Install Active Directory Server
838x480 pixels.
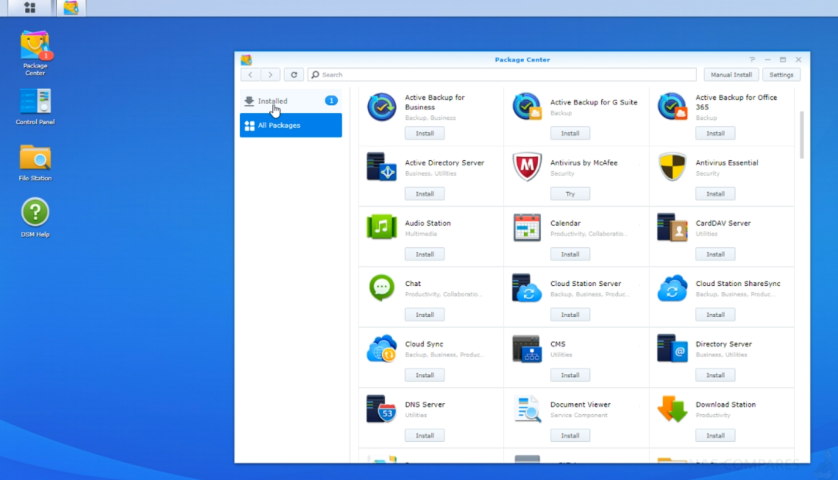click(x=425, y=193)
